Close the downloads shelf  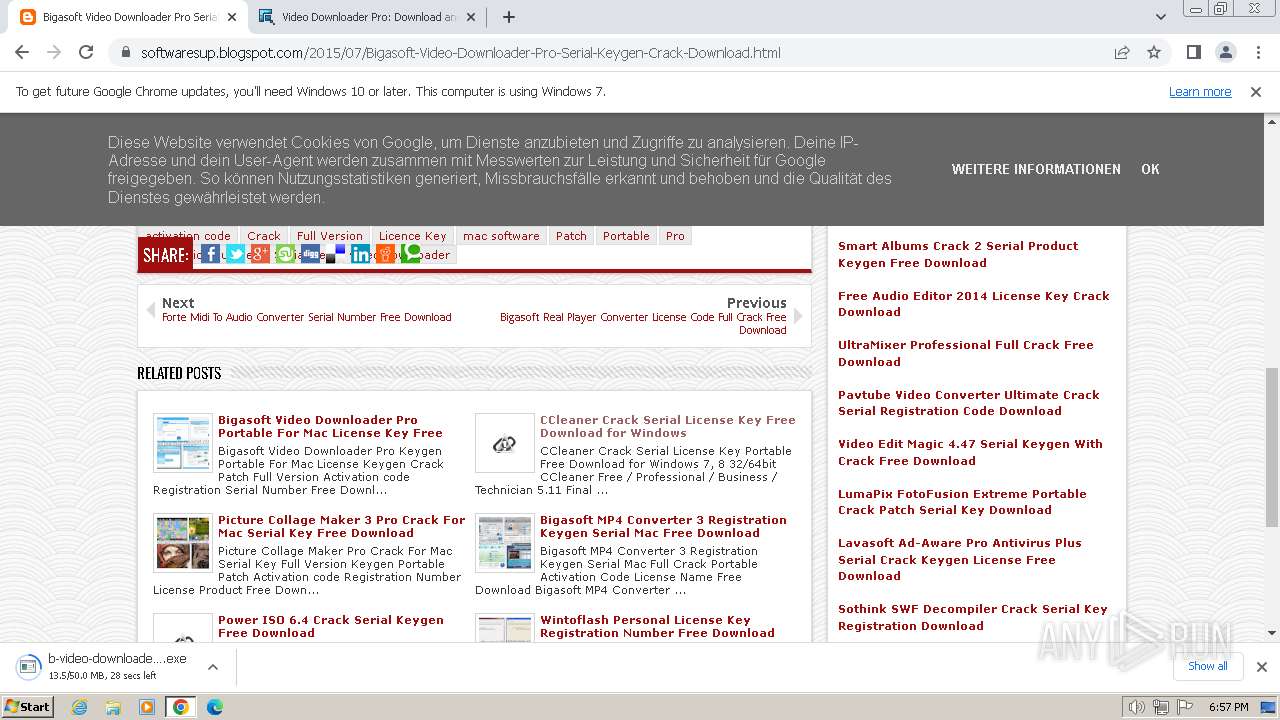(x=1261, y=667)
